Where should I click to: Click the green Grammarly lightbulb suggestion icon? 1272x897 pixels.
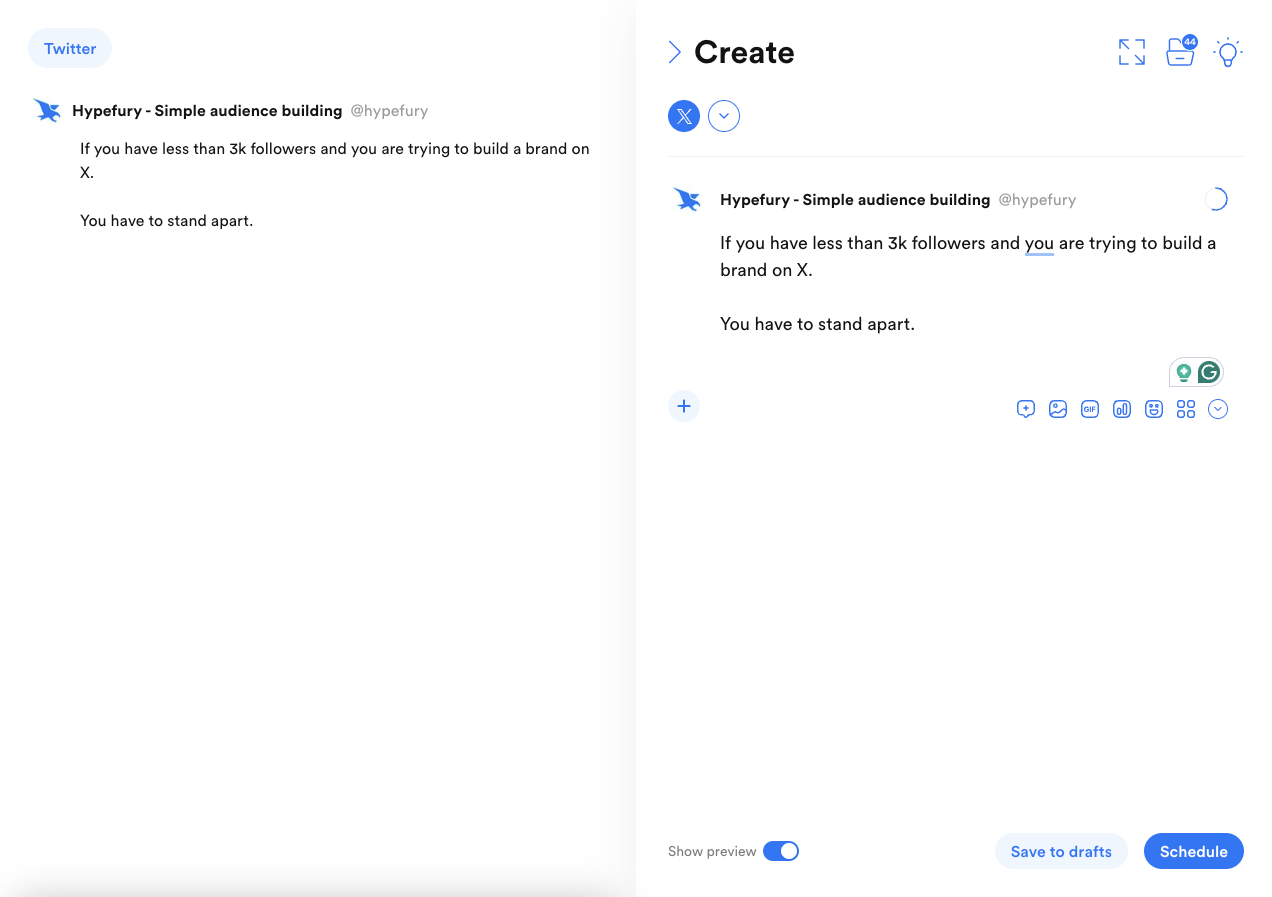(x=1184, y=373)
